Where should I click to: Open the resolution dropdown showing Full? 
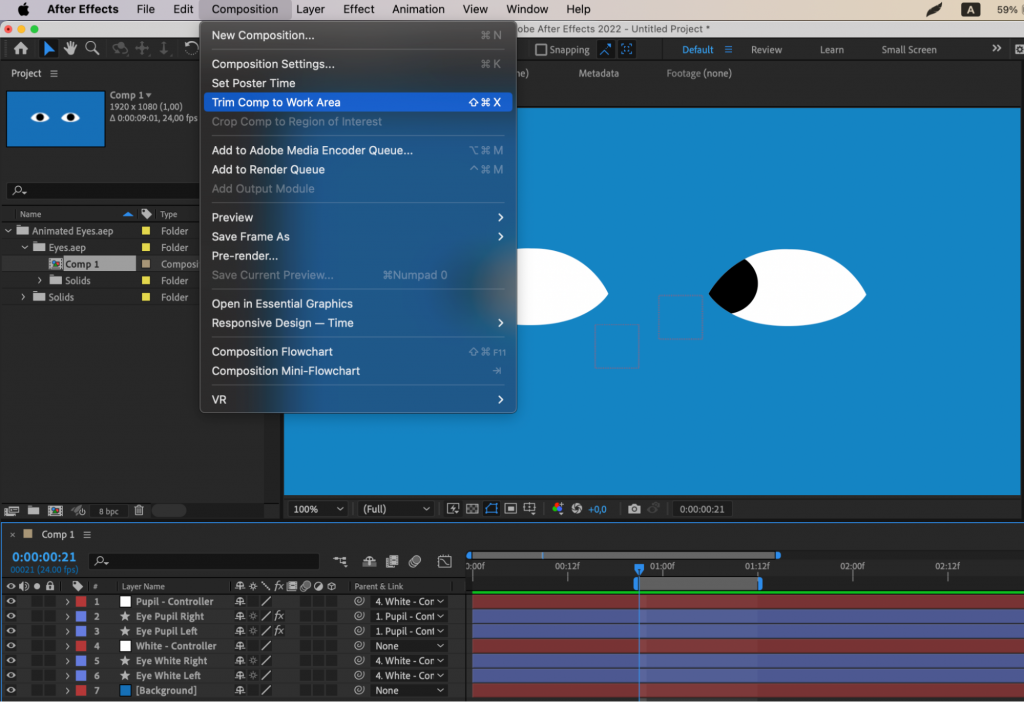[x=395, y=509]
